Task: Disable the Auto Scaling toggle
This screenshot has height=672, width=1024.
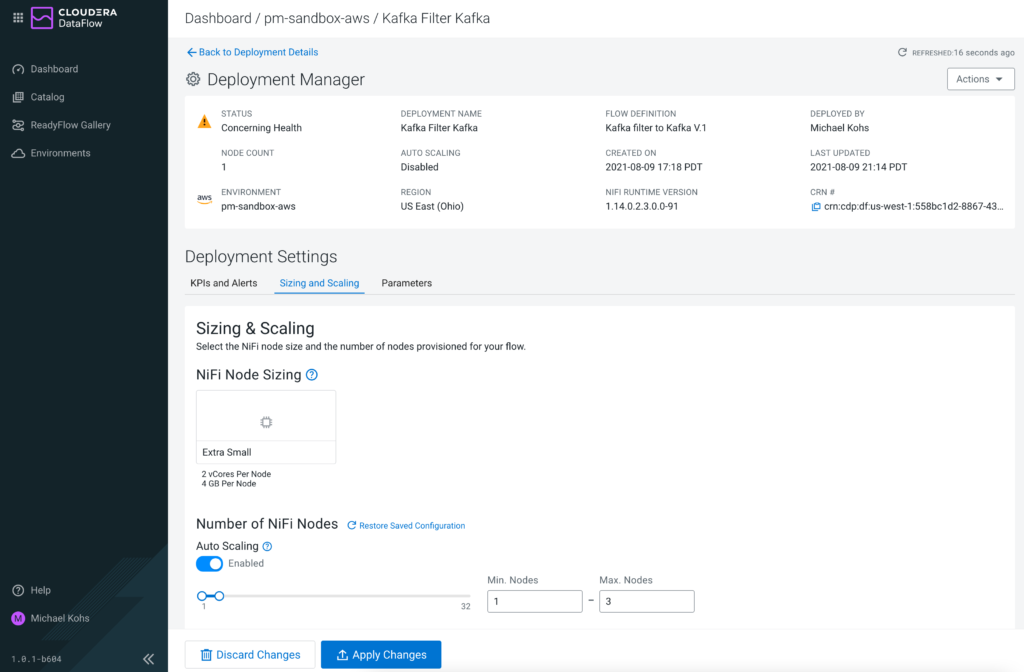Action: point(210,564)
